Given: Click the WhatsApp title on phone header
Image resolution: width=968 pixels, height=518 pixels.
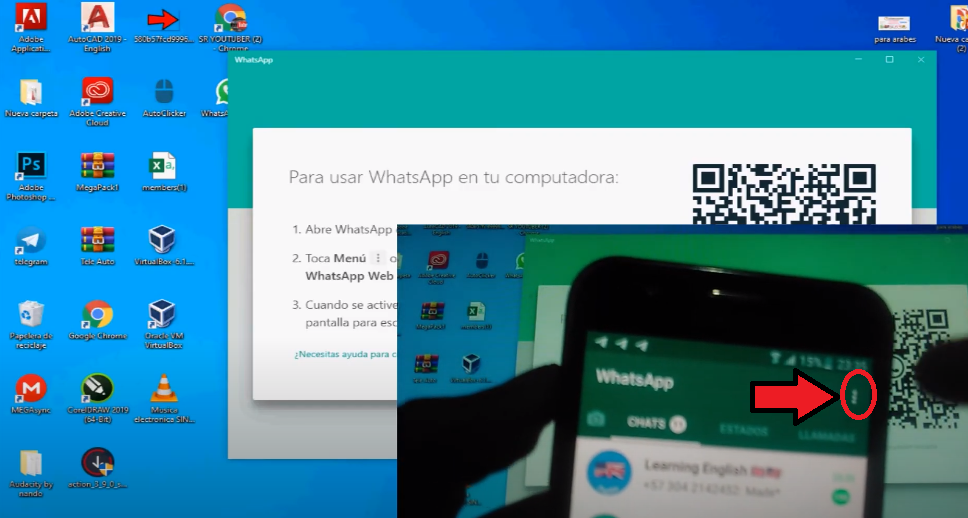Looking at the screenshot, I should [635, 379].
